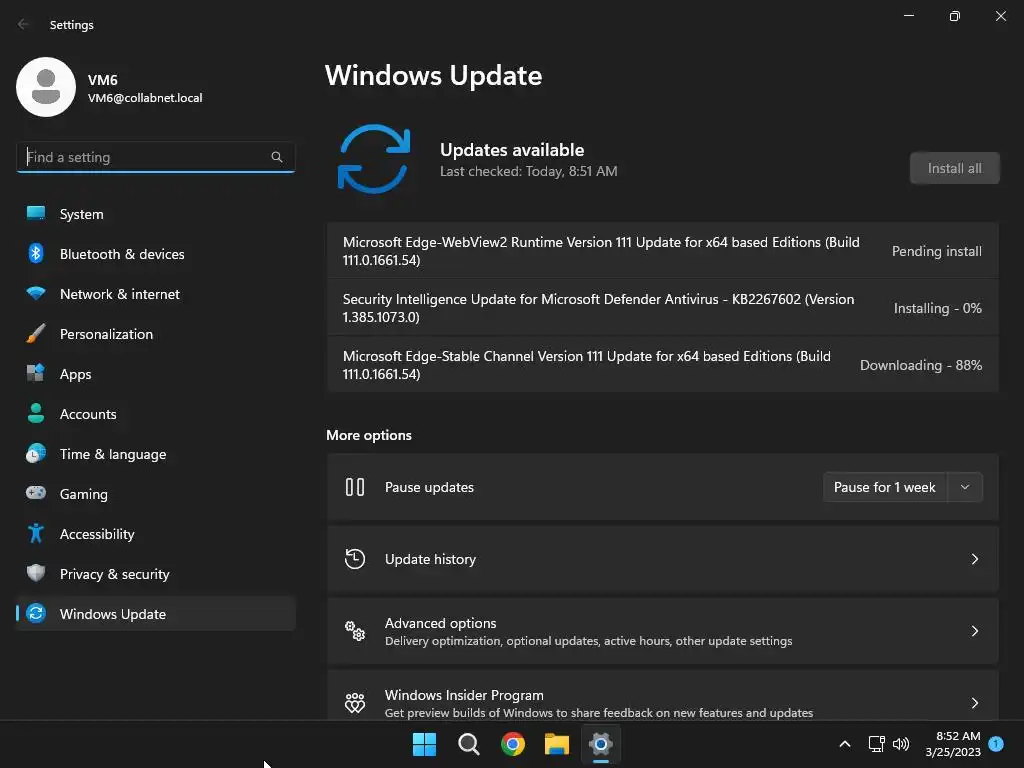Select Security Intelligence Update KB2267602 row

663,308
